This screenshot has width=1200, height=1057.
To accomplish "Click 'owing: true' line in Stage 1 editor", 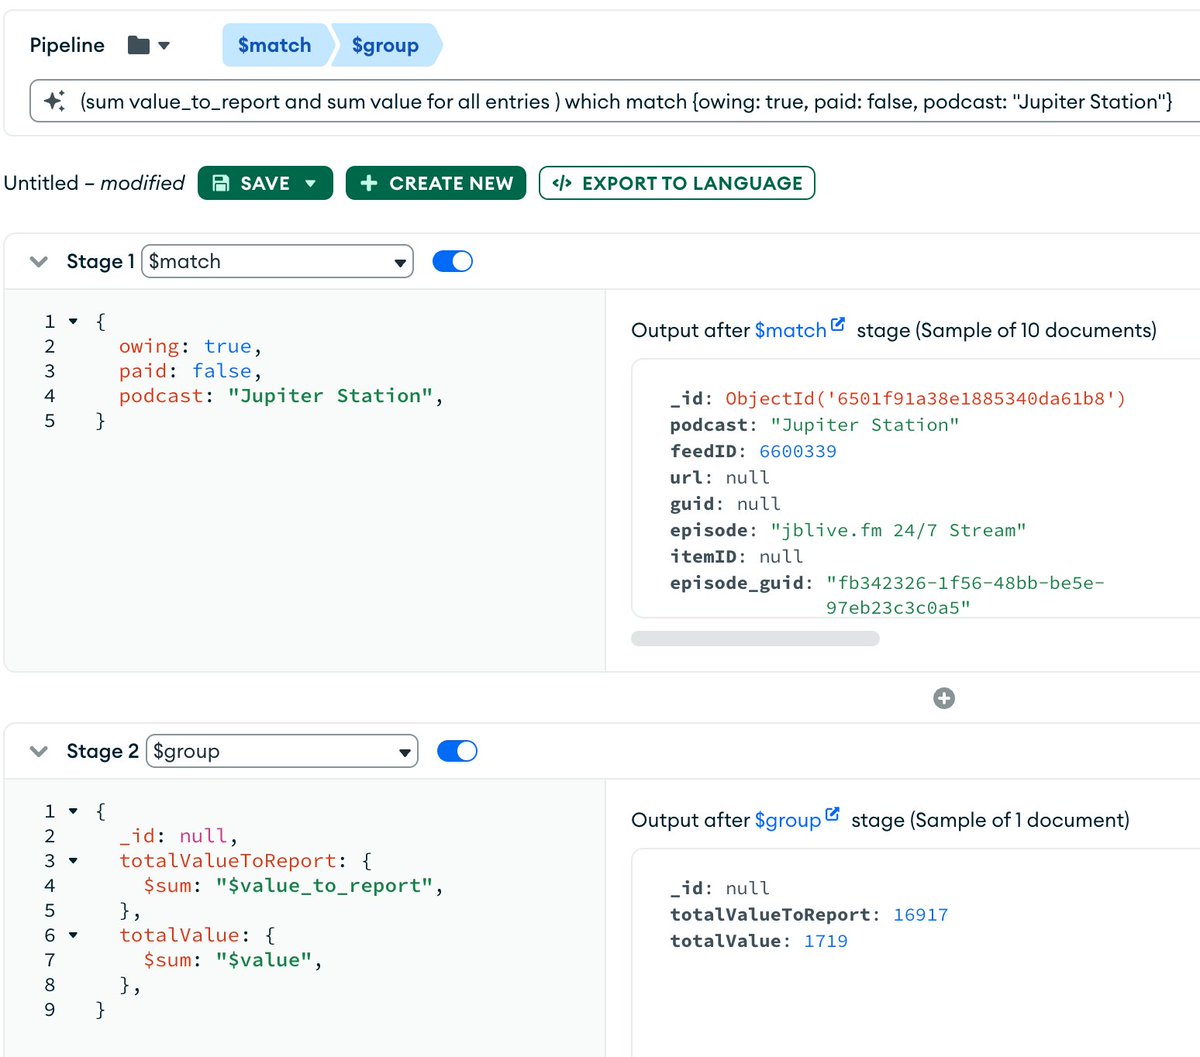I will [x=190, y=346].
